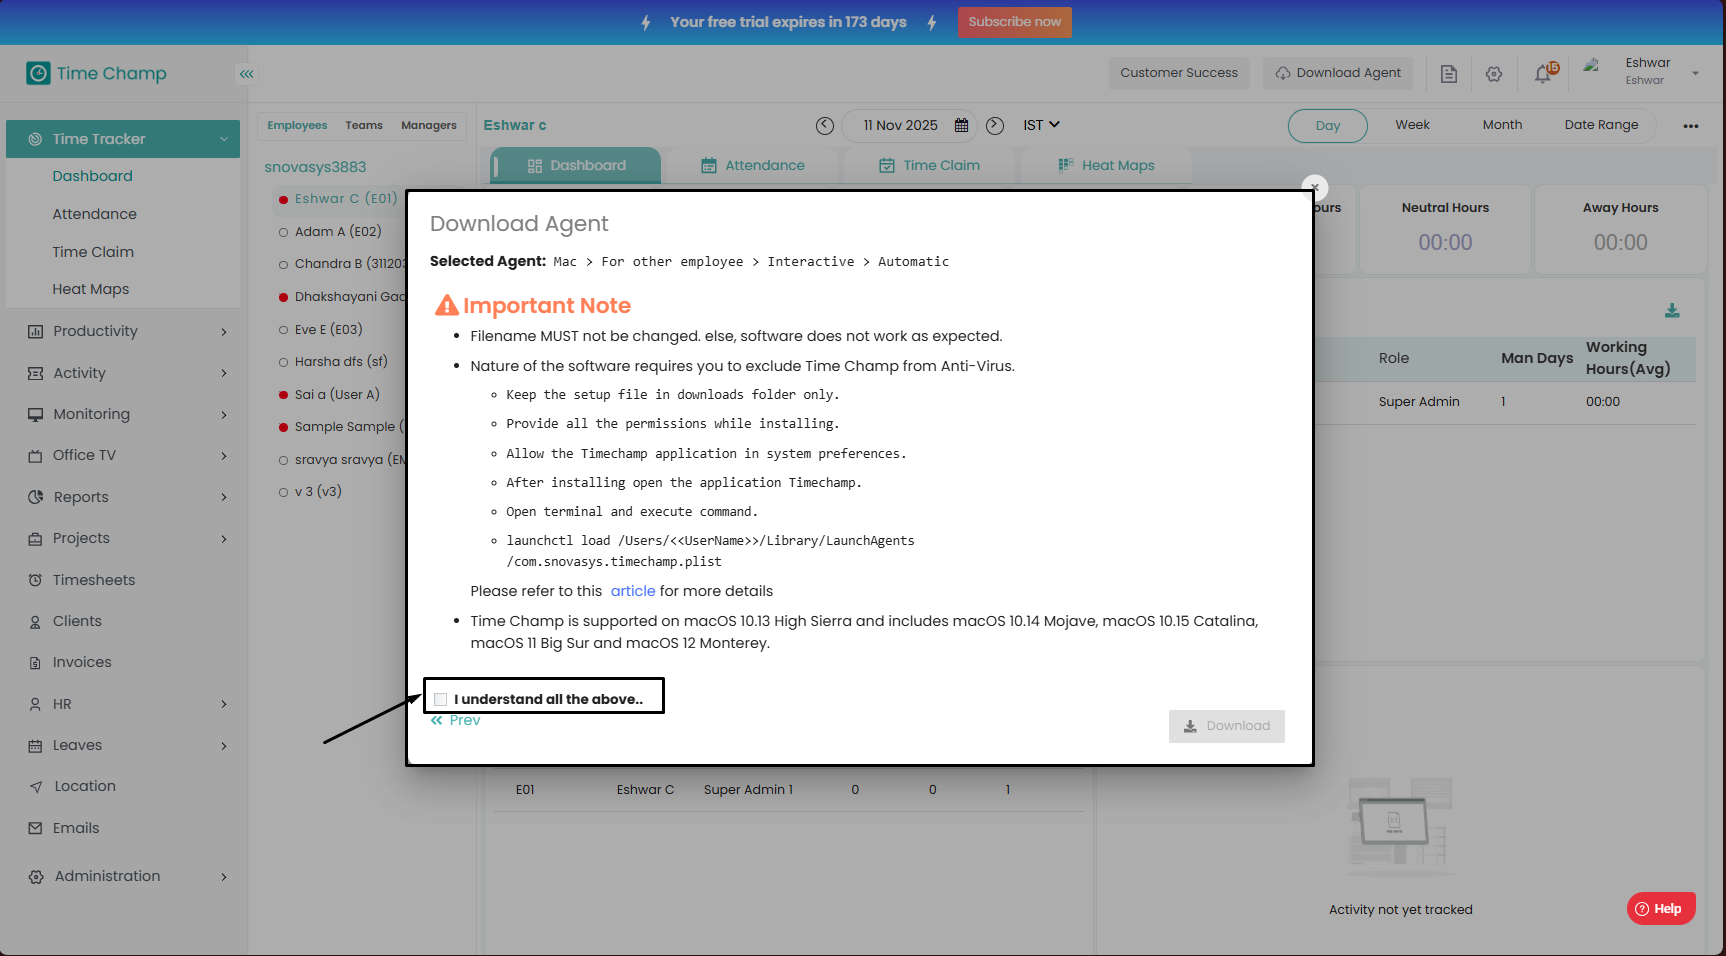
Task: Check the 'I understand all the above' checkbox
Action: (441, 699)
